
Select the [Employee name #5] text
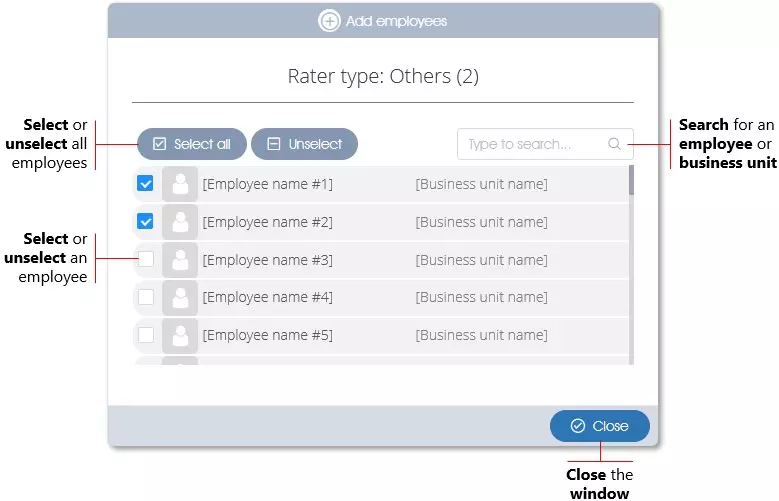click(x=267, y=335)
